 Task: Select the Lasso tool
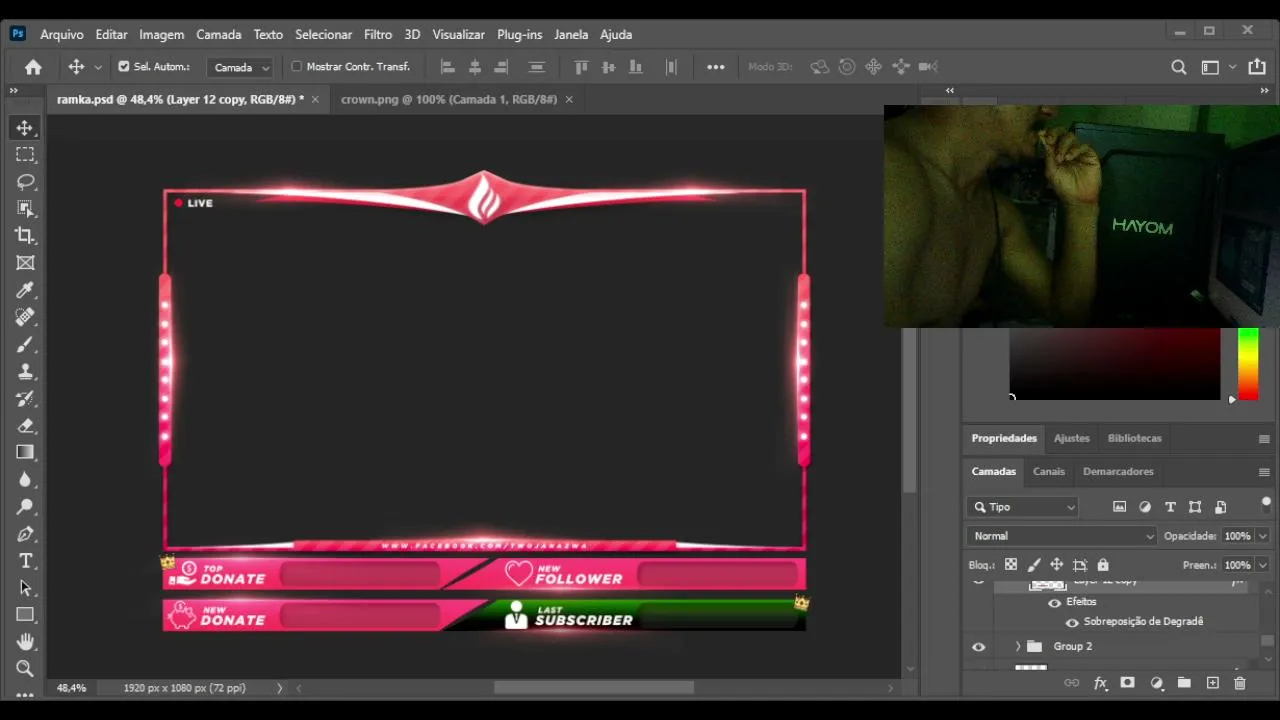click(25, 182)
